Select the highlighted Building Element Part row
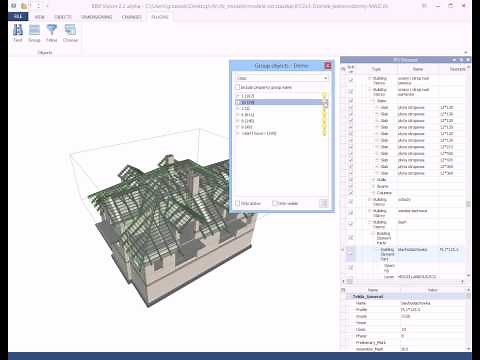 pyautogui.click(x=405, y=254)
